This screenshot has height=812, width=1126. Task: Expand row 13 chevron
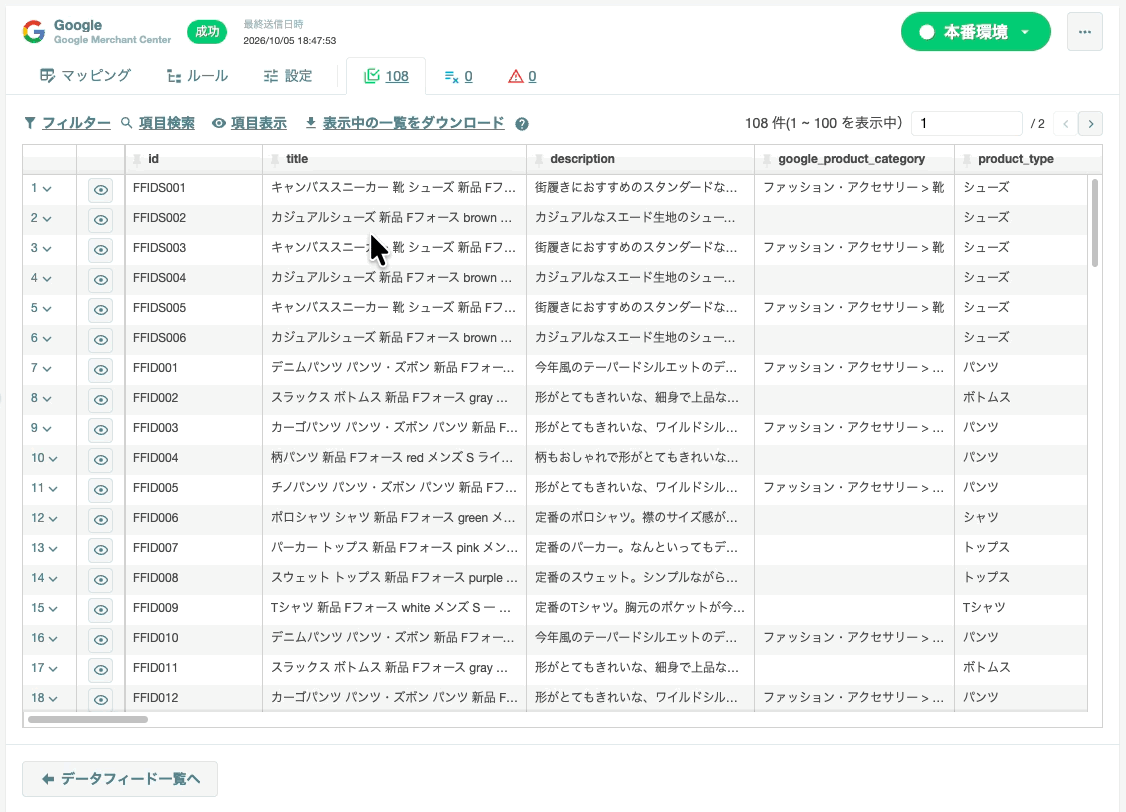pos(52,549)
